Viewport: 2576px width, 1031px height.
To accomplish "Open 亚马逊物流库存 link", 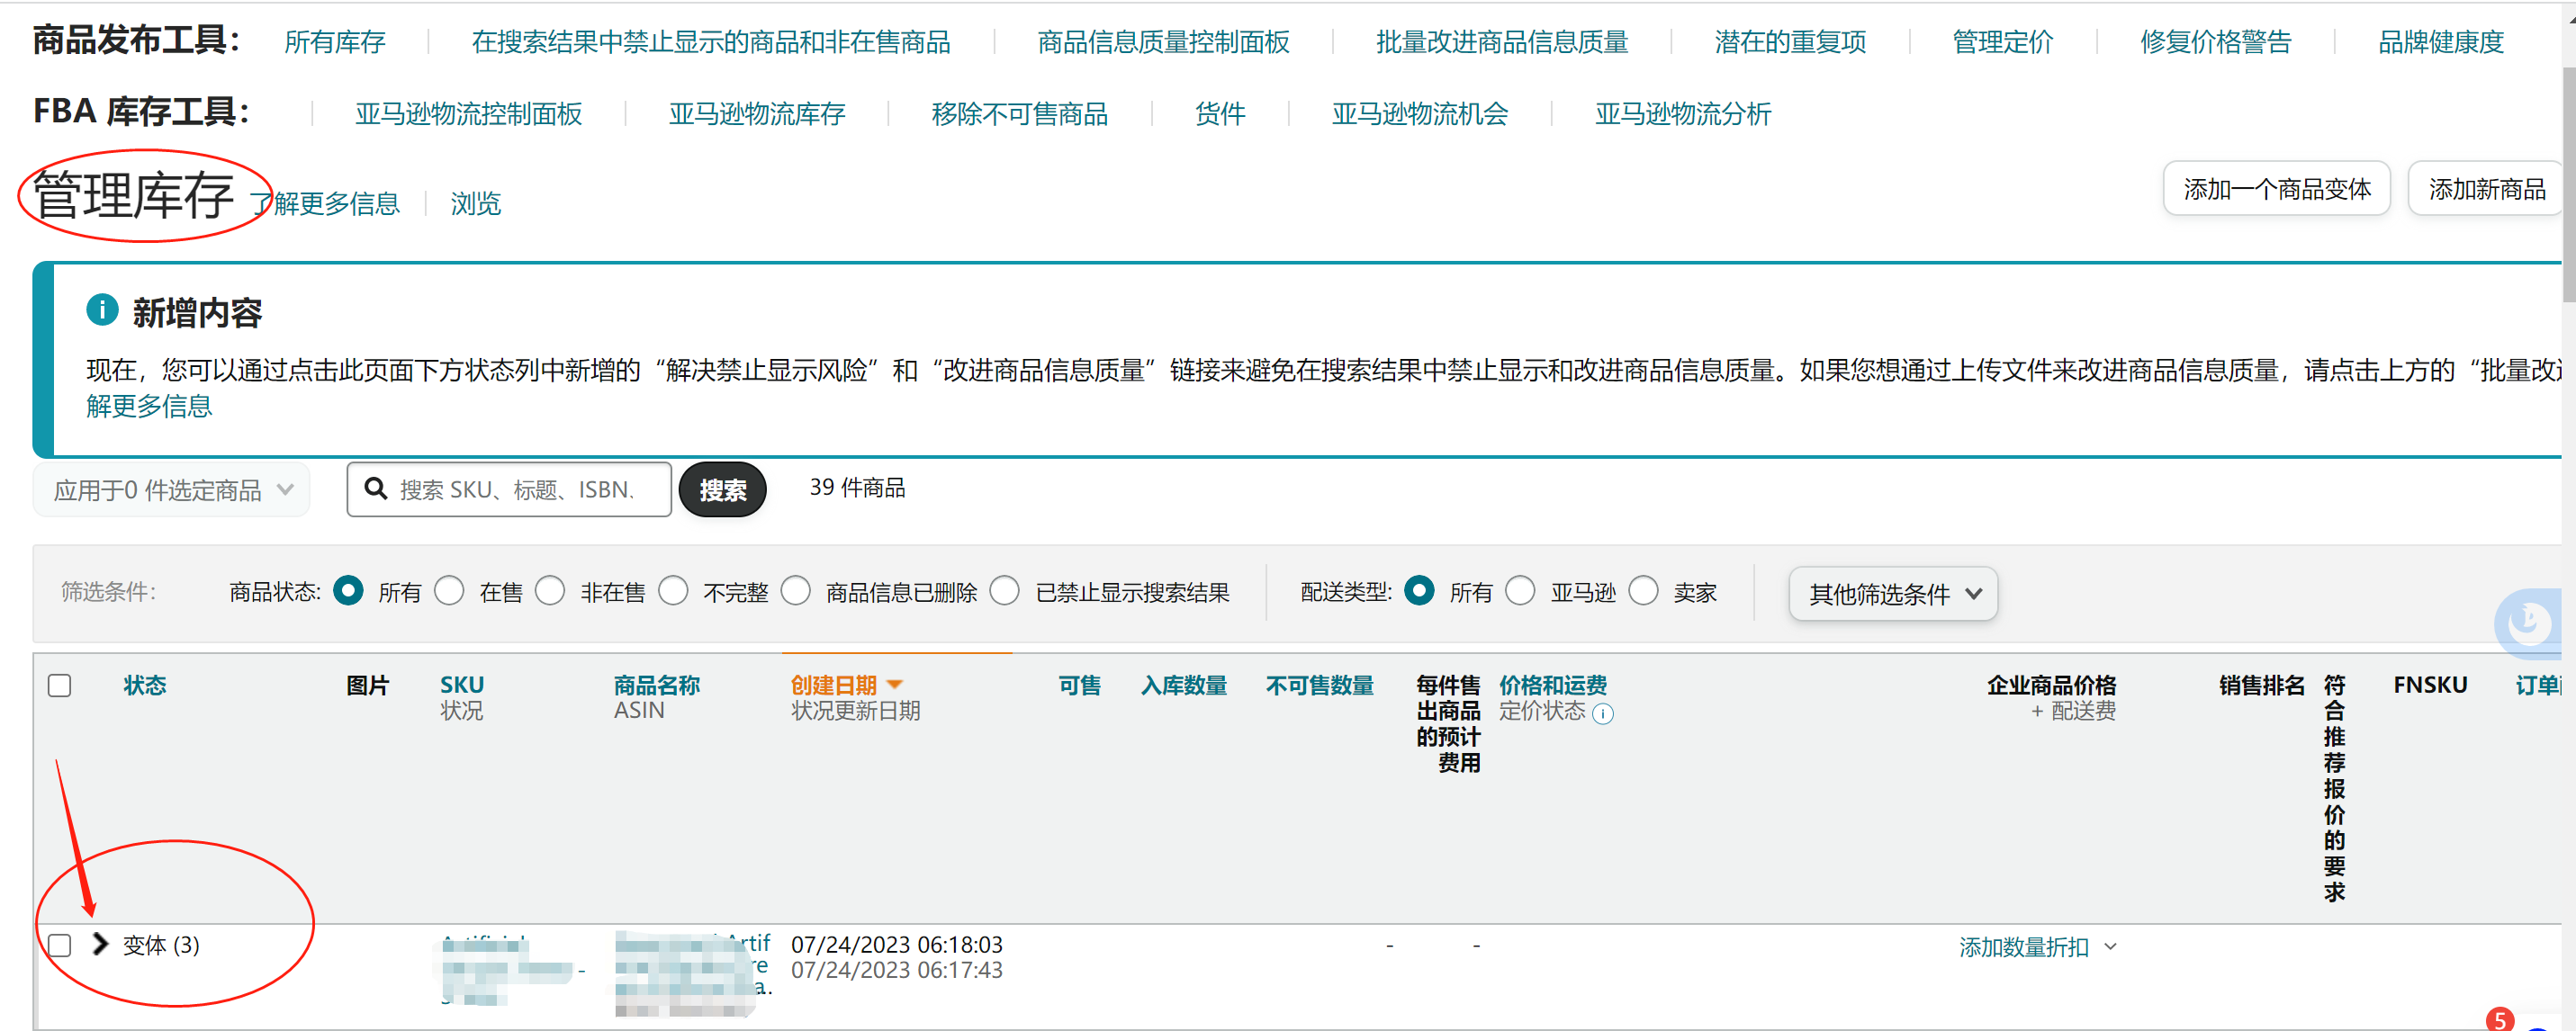I will point(757,114).
